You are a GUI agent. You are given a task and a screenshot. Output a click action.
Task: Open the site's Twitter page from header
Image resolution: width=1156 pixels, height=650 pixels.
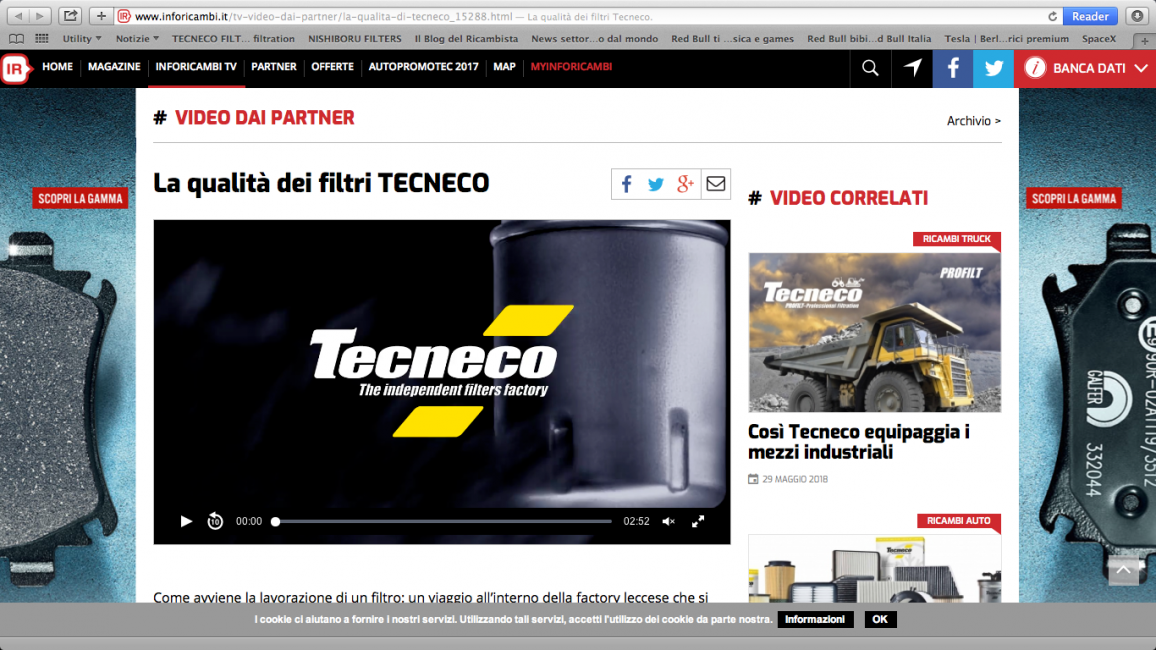coord(993,68)
